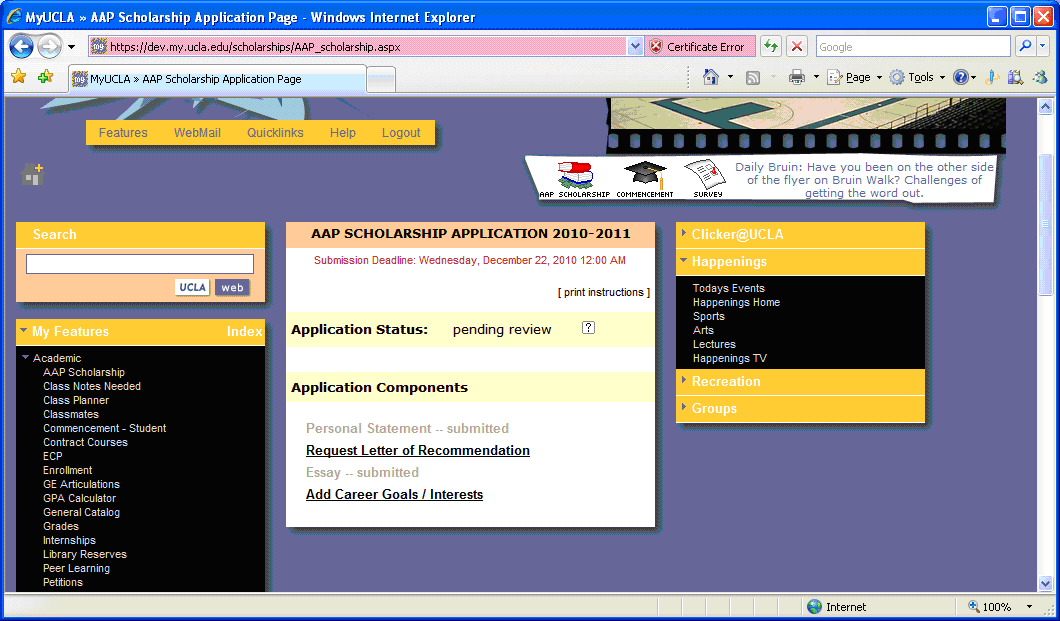Open Add Career Goals / Interests link
The width and height of the screenshot is (1060, 621).
click(x=394, y=495)
